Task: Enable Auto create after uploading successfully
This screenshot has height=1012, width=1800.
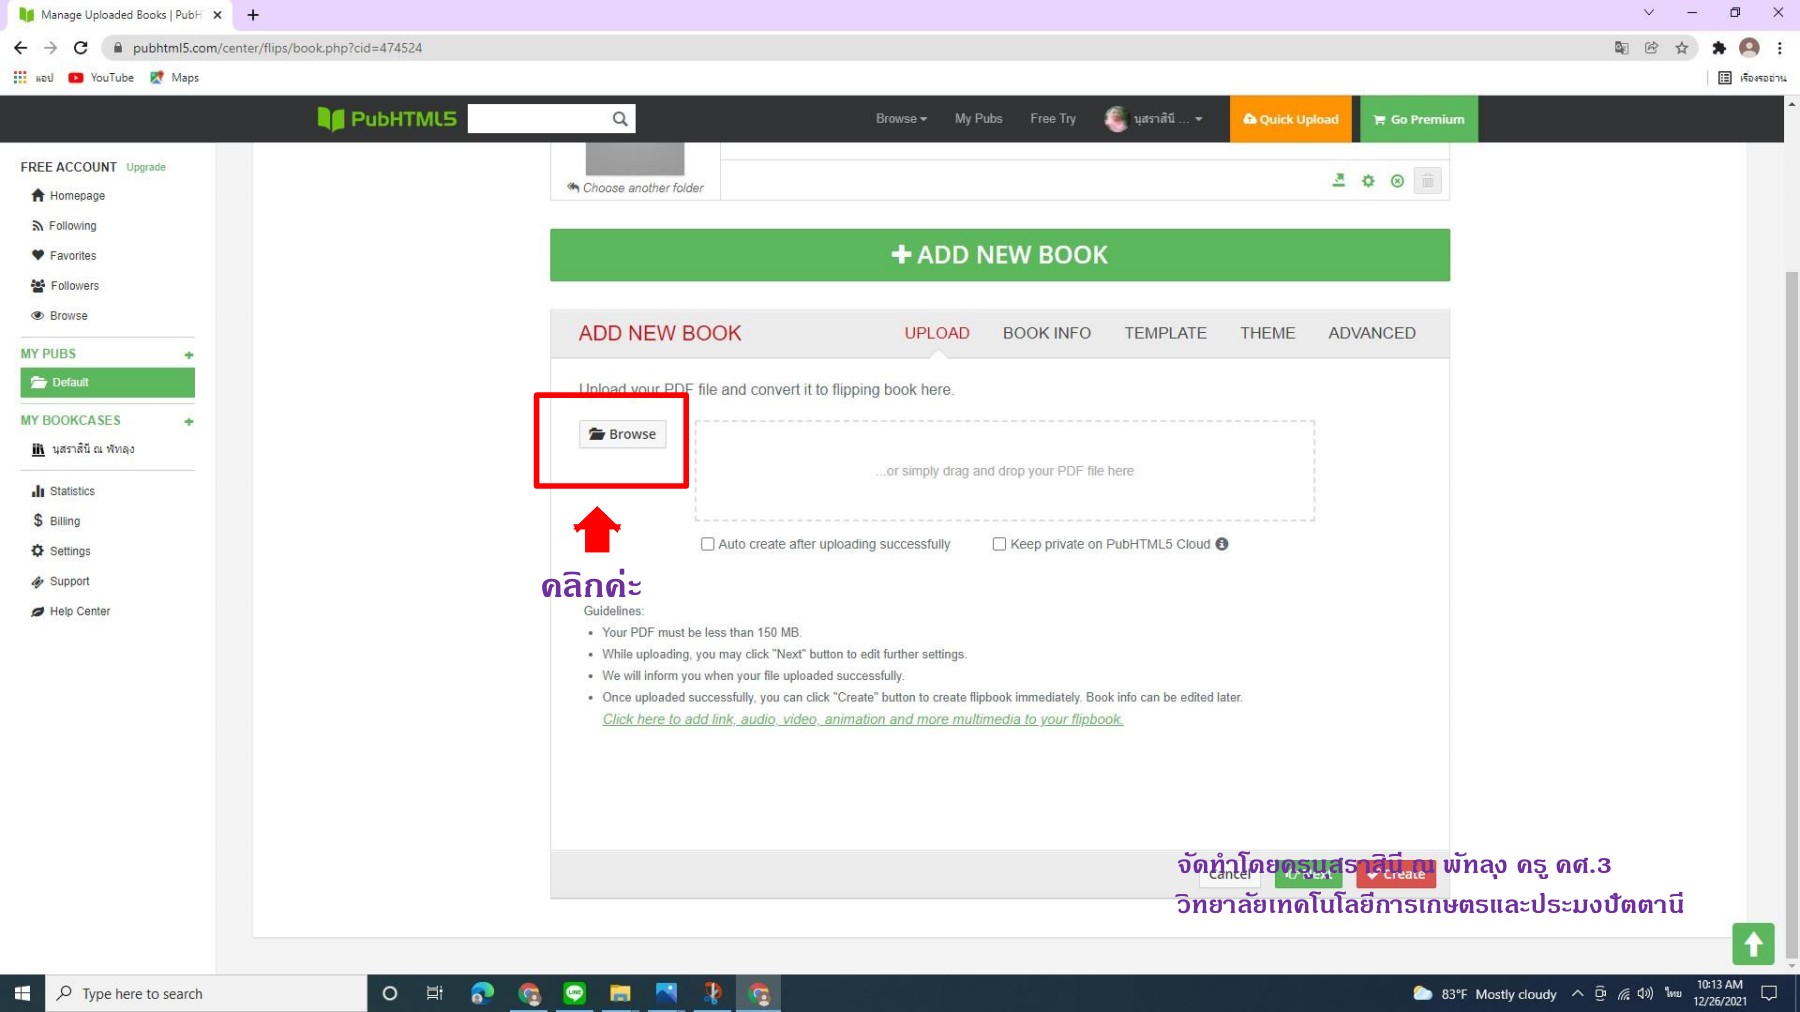Action: click(708, 544)
